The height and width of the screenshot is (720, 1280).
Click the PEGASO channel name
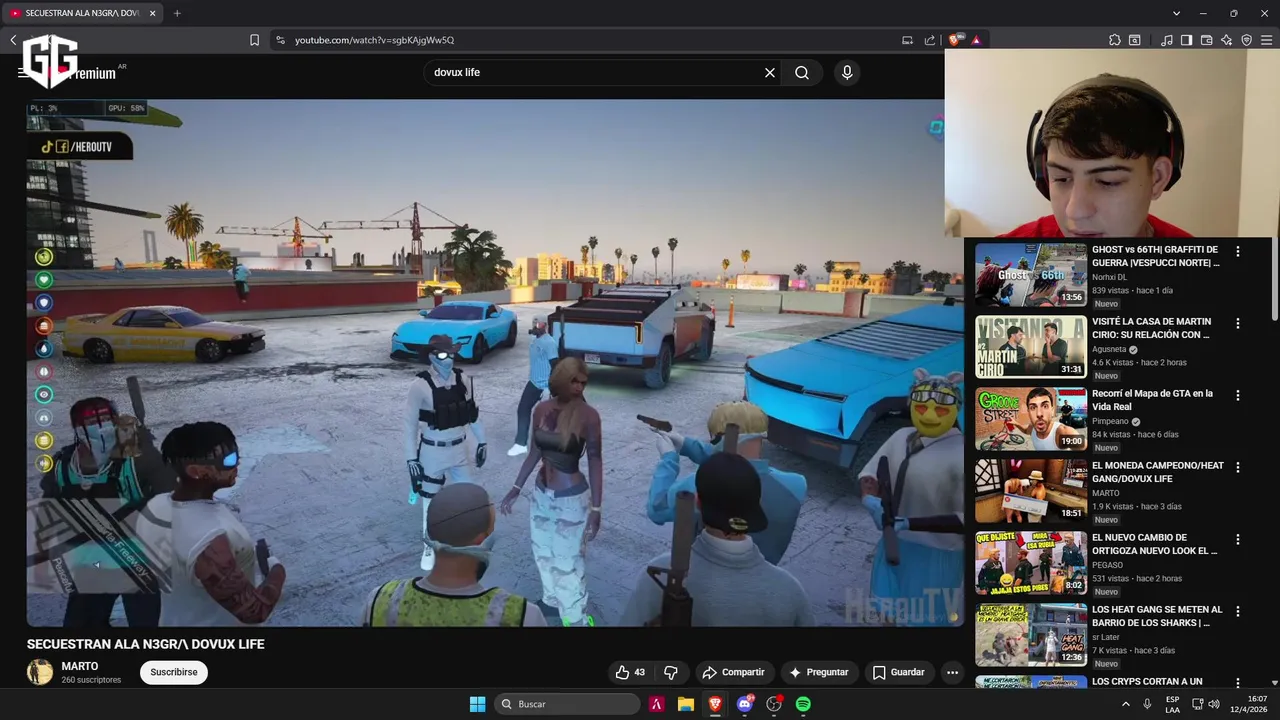point(1107,566)
